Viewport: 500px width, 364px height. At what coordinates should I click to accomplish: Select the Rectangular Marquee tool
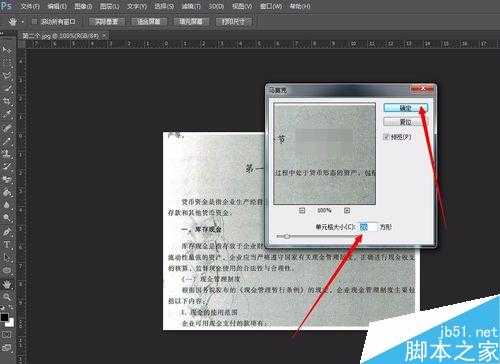[7, 62]
